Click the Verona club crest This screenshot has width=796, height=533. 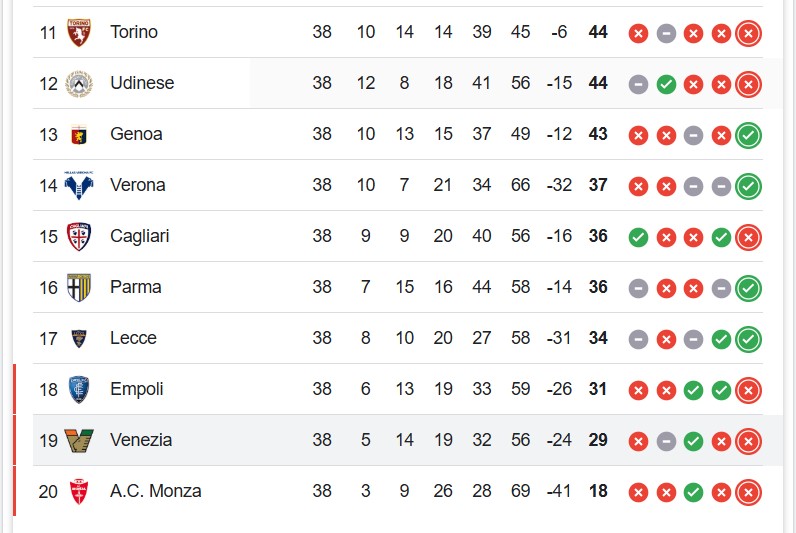point(79,185)
